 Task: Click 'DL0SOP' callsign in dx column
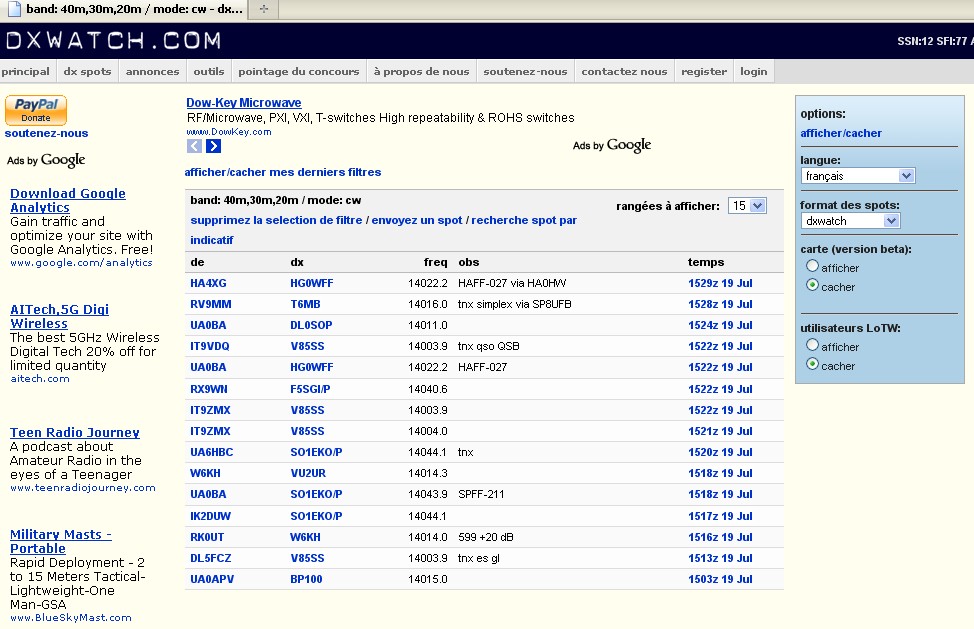(311, 325)
